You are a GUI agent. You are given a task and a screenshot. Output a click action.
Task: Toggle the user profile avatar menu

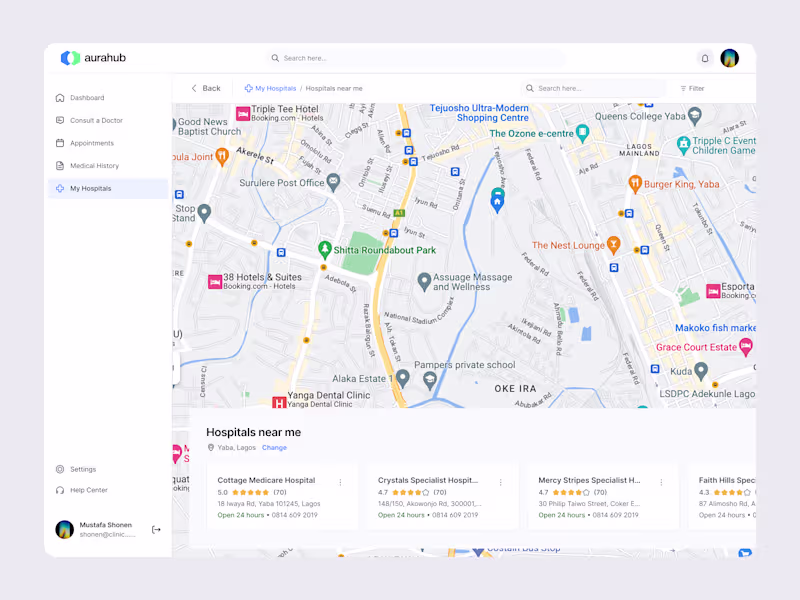(x=731, y=58)
